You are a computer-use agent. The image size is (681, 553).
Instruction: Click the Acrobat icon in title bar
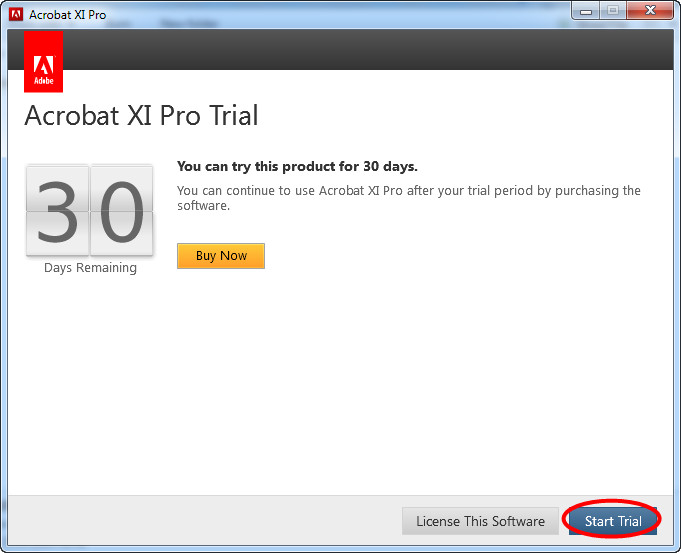click(16, 14)
